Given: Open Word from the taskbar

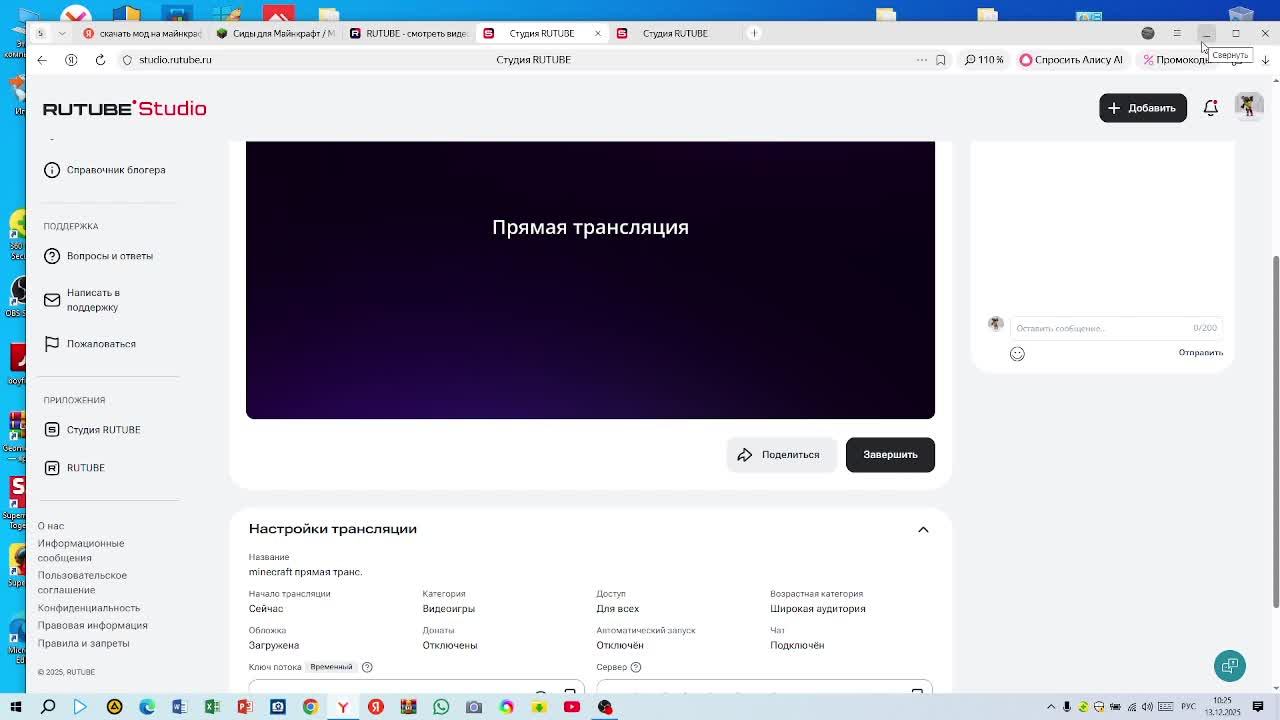Looking at the screenshot, I should click(x=179, y=707).
